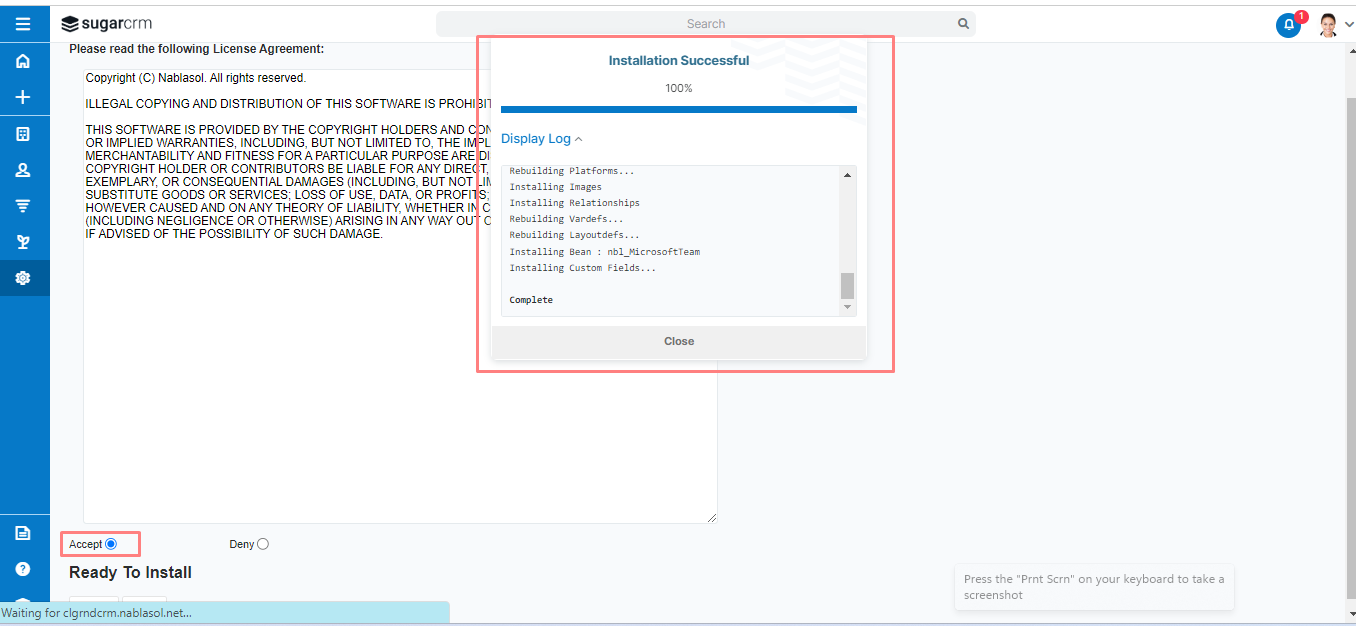Open Accounts building icon in sidebar
Viewport: 1356px width, 626px height.
coord(23,134)
